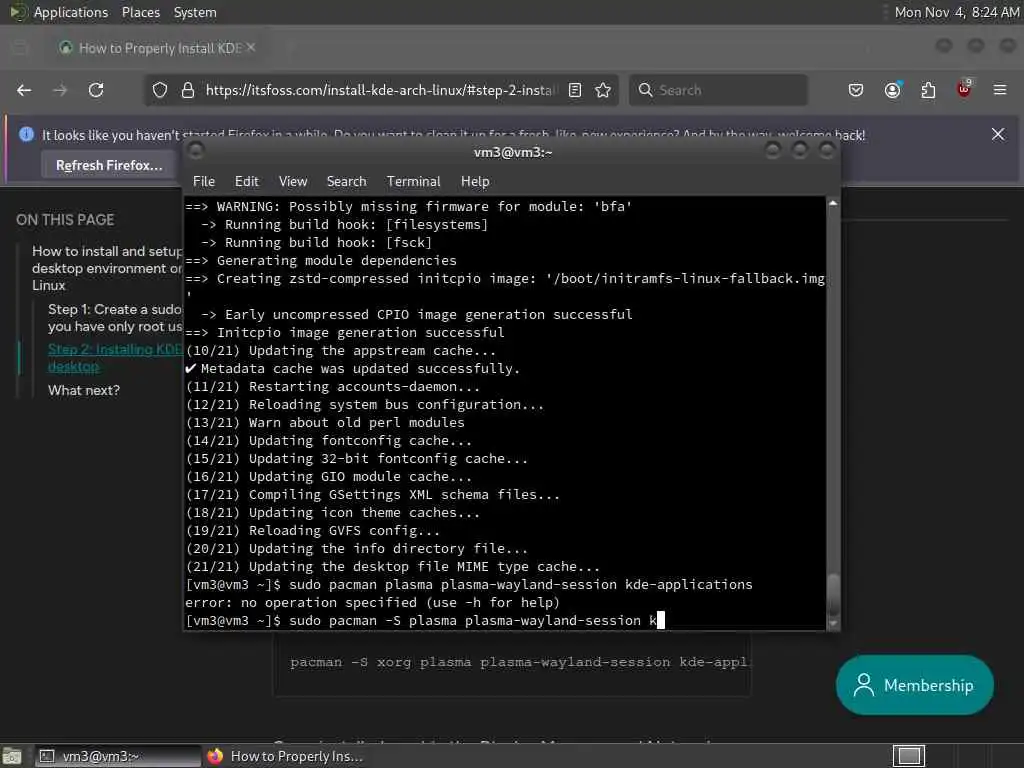
Task: Click the red uBlock extension icon
Action: 964,89
